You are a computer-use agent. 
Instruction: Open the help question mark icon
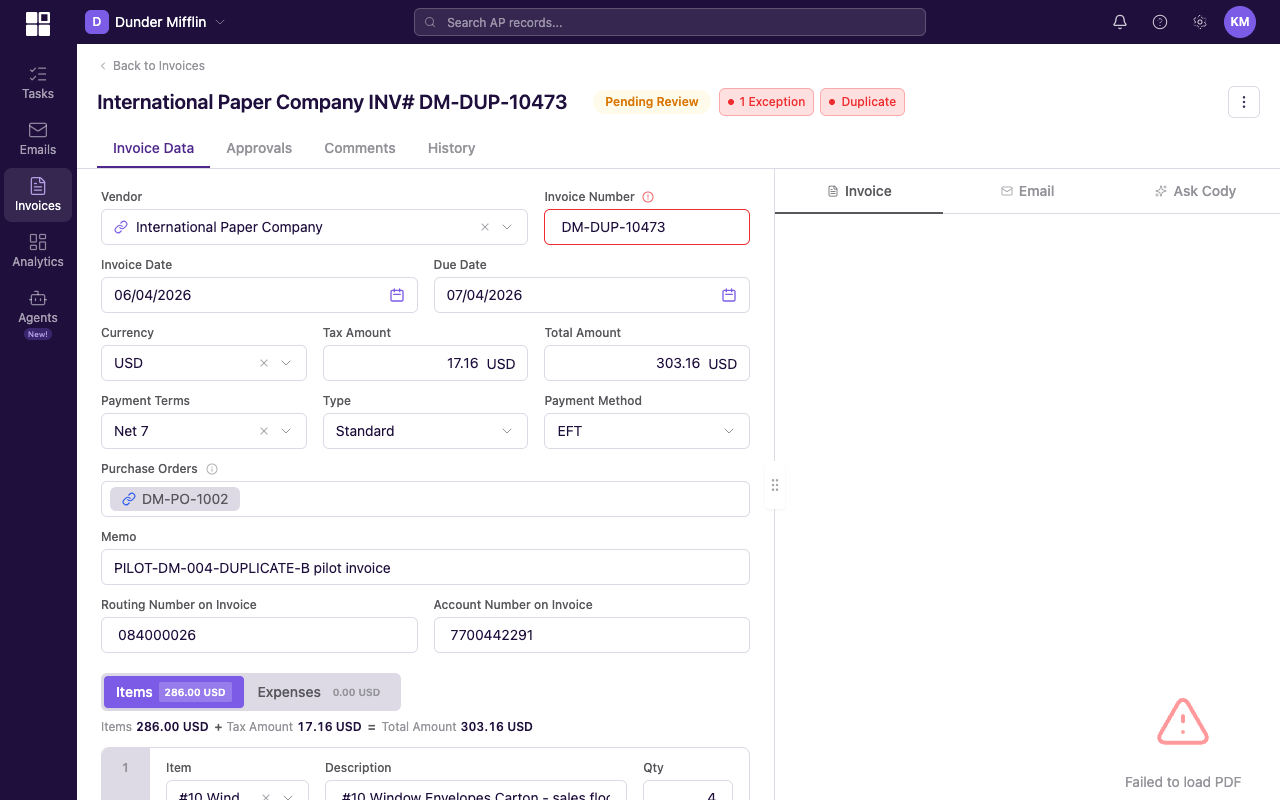[1160, 22]
